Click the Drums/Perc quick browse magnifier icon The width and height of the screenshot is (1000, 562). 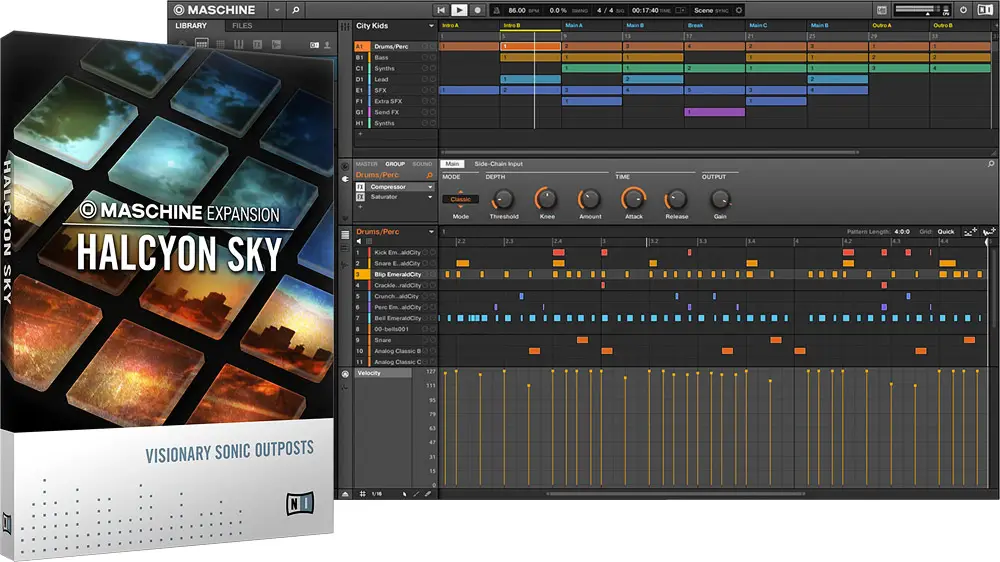[429, 175]
